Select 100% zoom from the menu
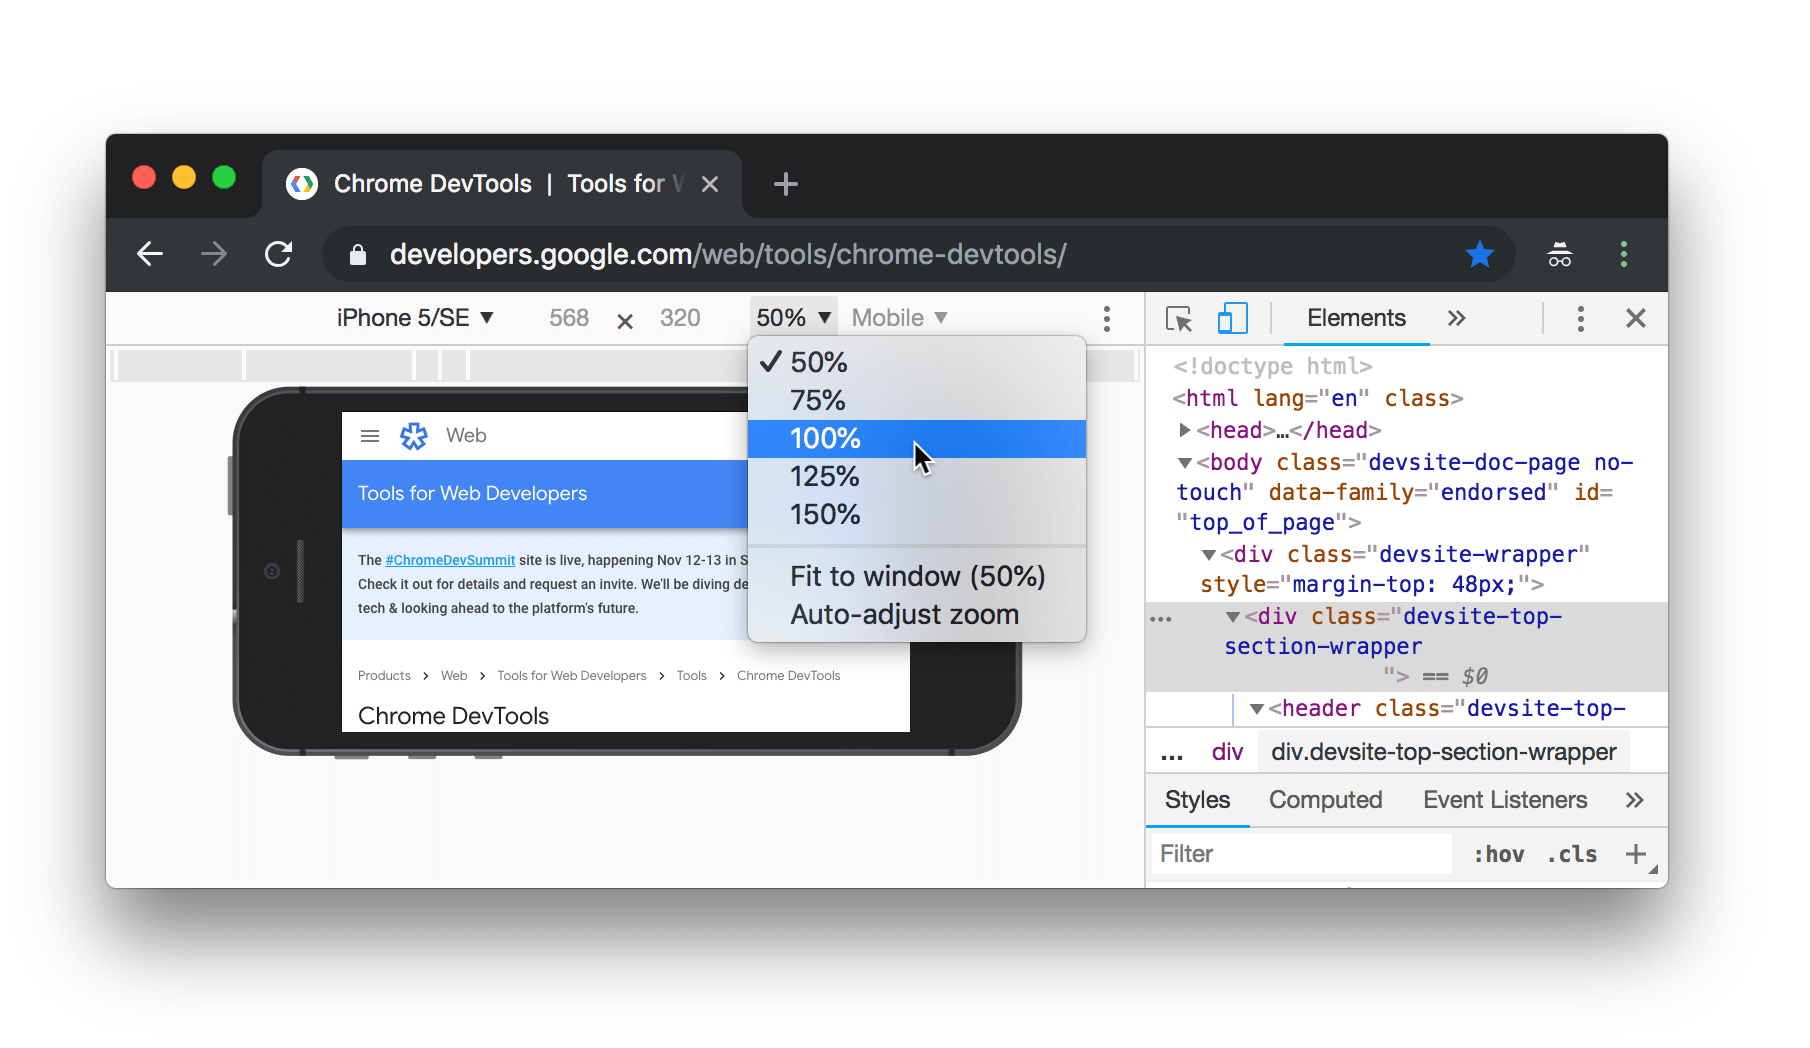The height and width of the screenshot is (1048, 1810). (x=825, y=438)
